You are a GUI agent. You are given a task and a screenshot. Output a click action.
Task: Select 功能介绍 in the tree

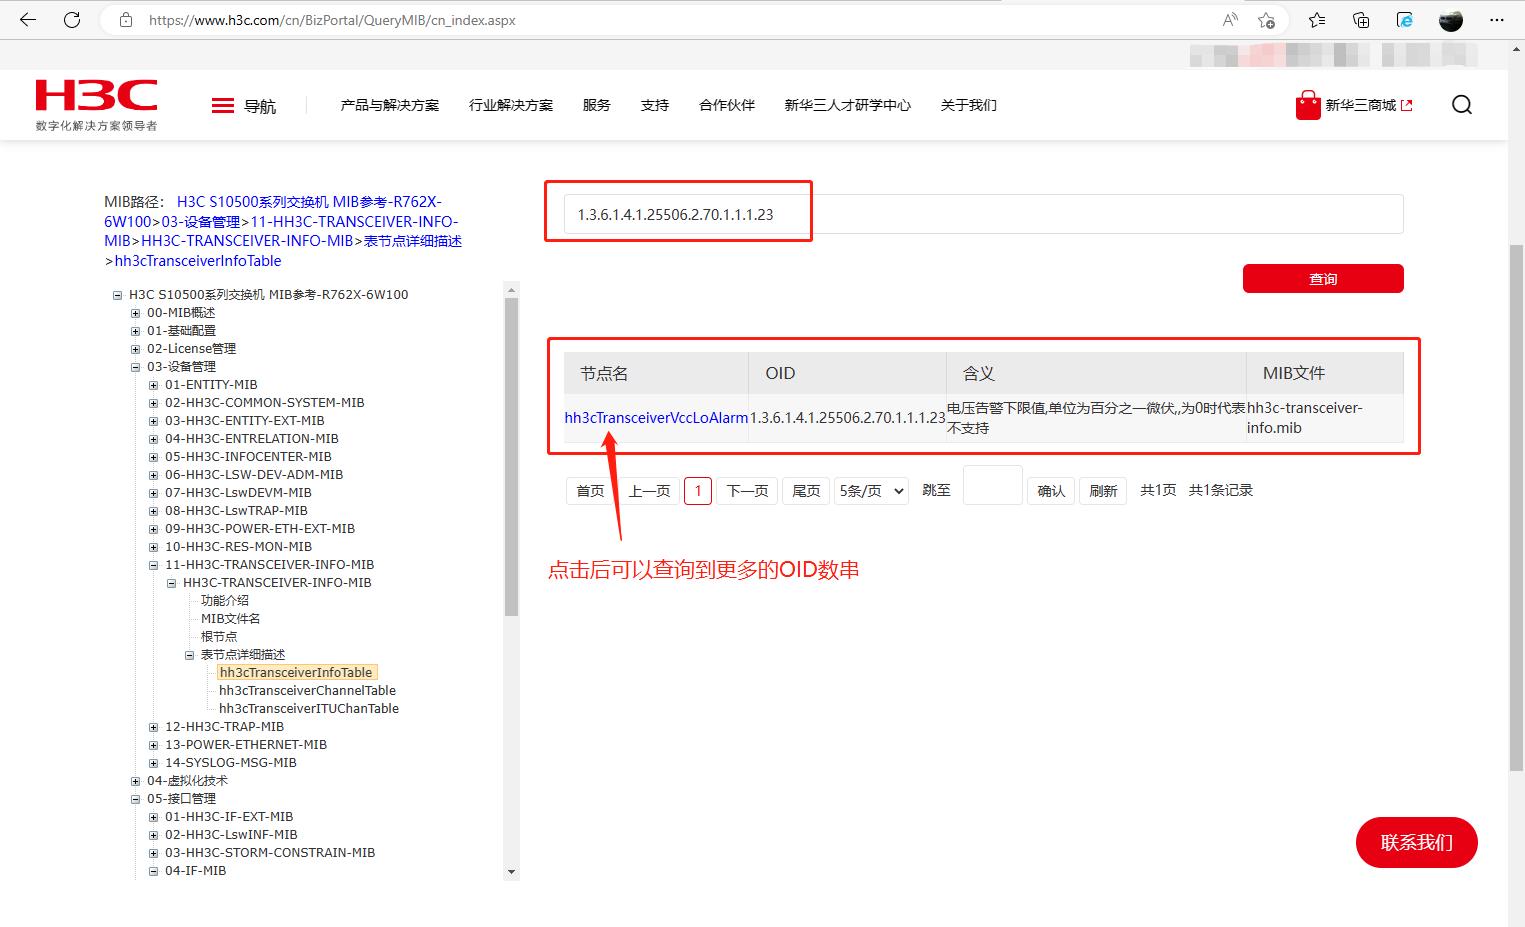click(x=225, y=601)
